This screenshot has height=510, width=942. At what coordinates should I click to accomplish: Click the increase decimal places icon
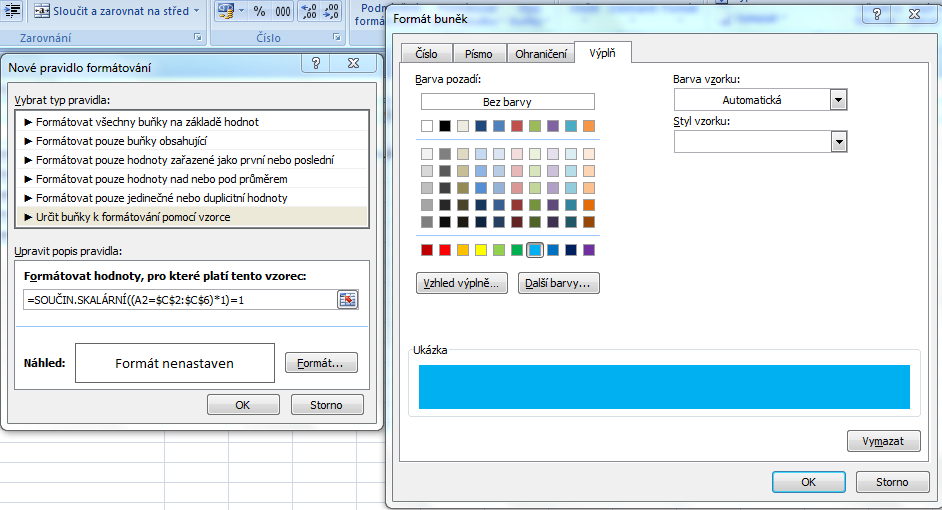tap(309, 11)
